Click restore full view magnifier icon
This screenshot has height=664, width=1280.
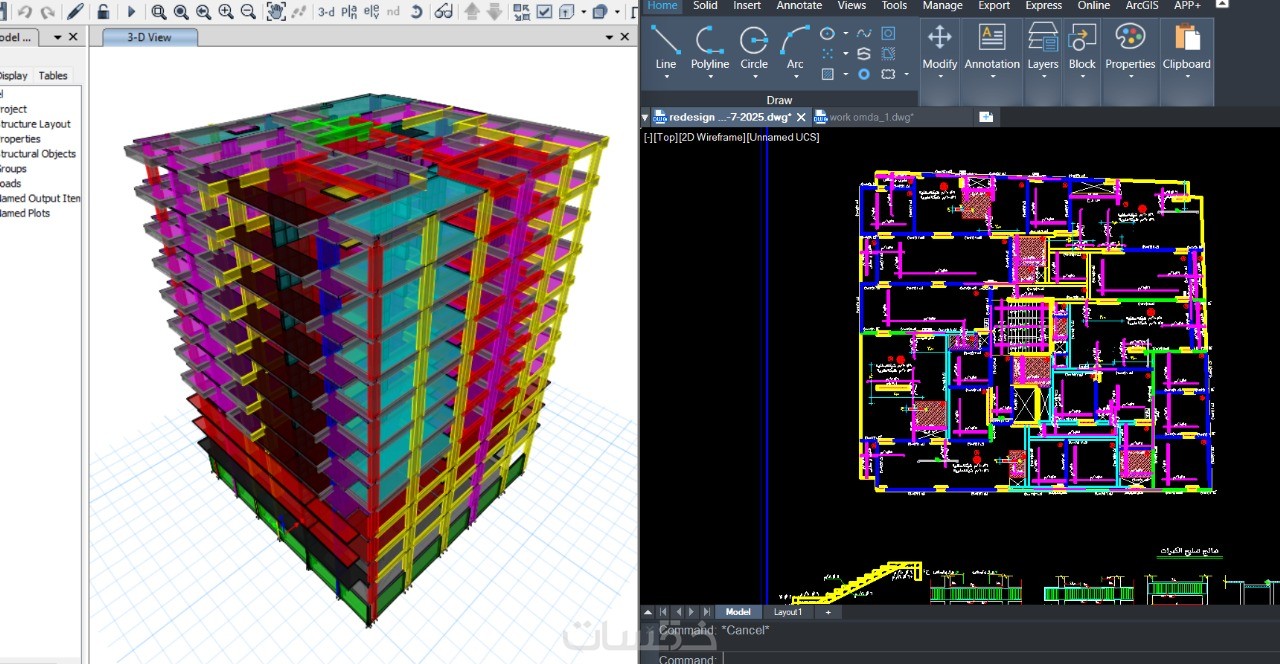pyautogui.click(x=181, y=12)
